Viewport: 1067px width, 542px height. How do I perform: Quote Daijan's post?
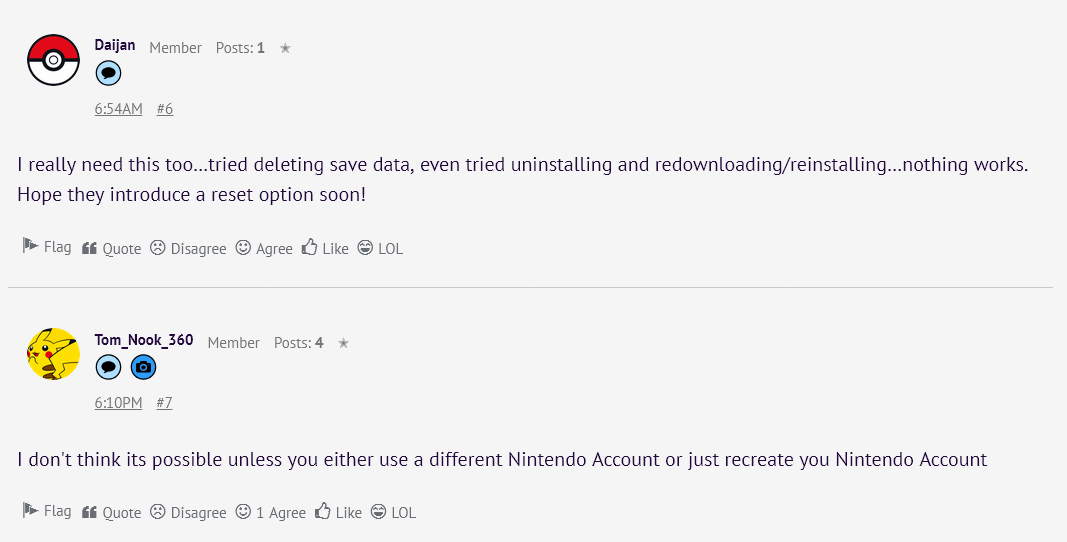[x=111, y=248]
